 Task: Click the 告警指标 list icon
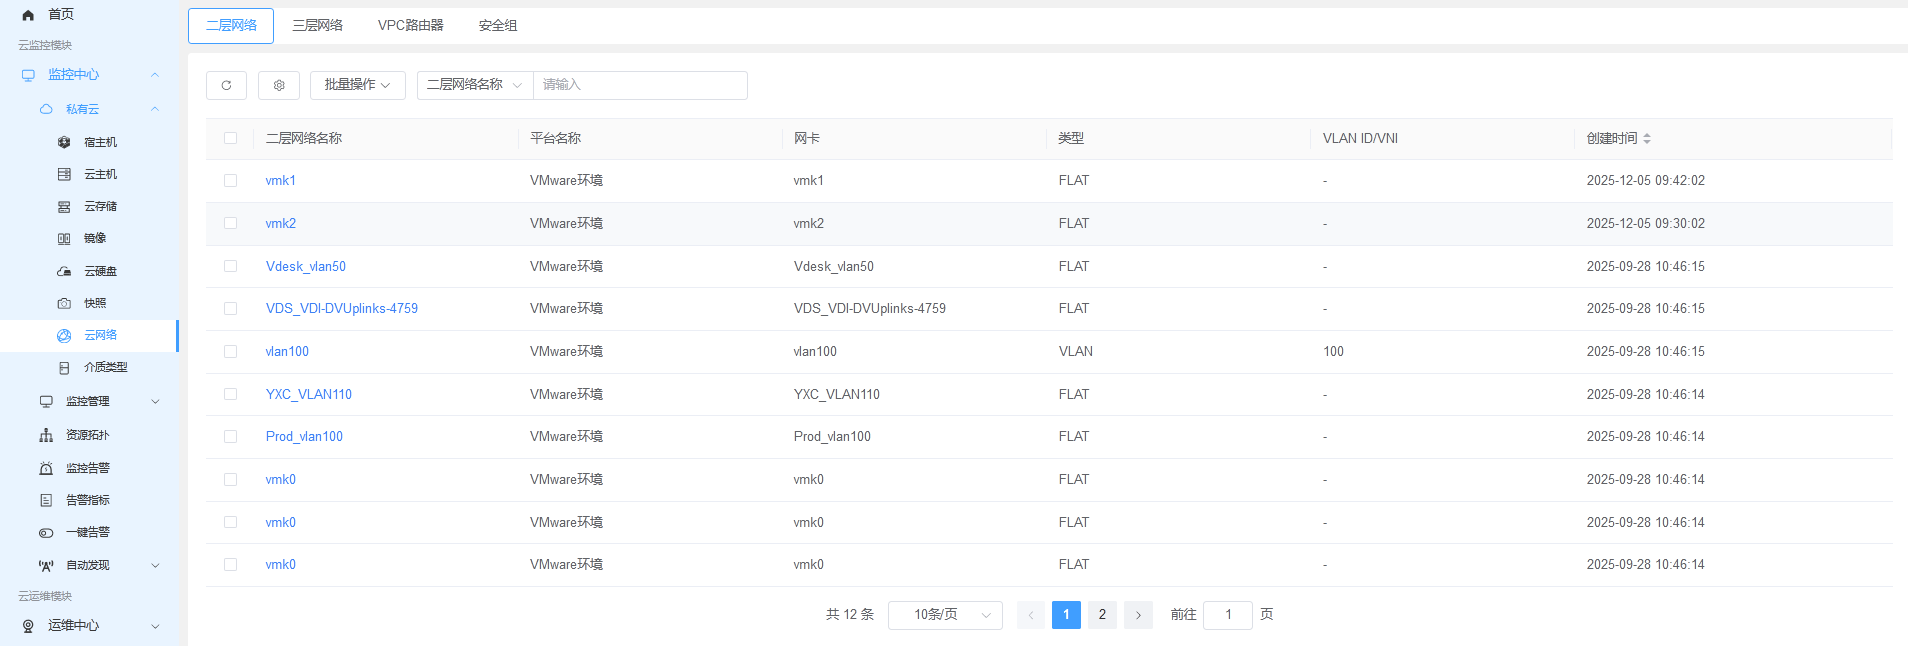click(x=46, y=500)
